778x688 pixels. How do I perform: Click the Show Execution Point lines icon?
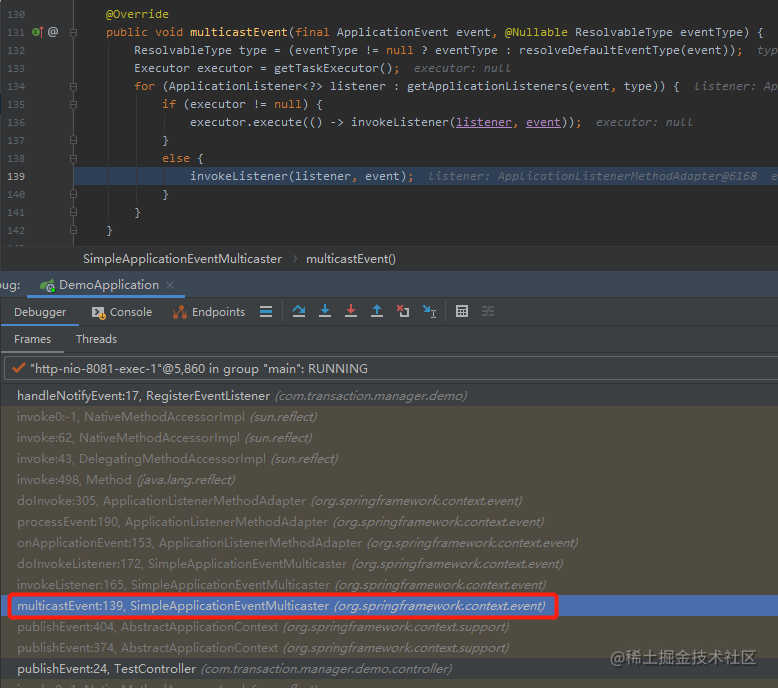[x=266, y=312]
